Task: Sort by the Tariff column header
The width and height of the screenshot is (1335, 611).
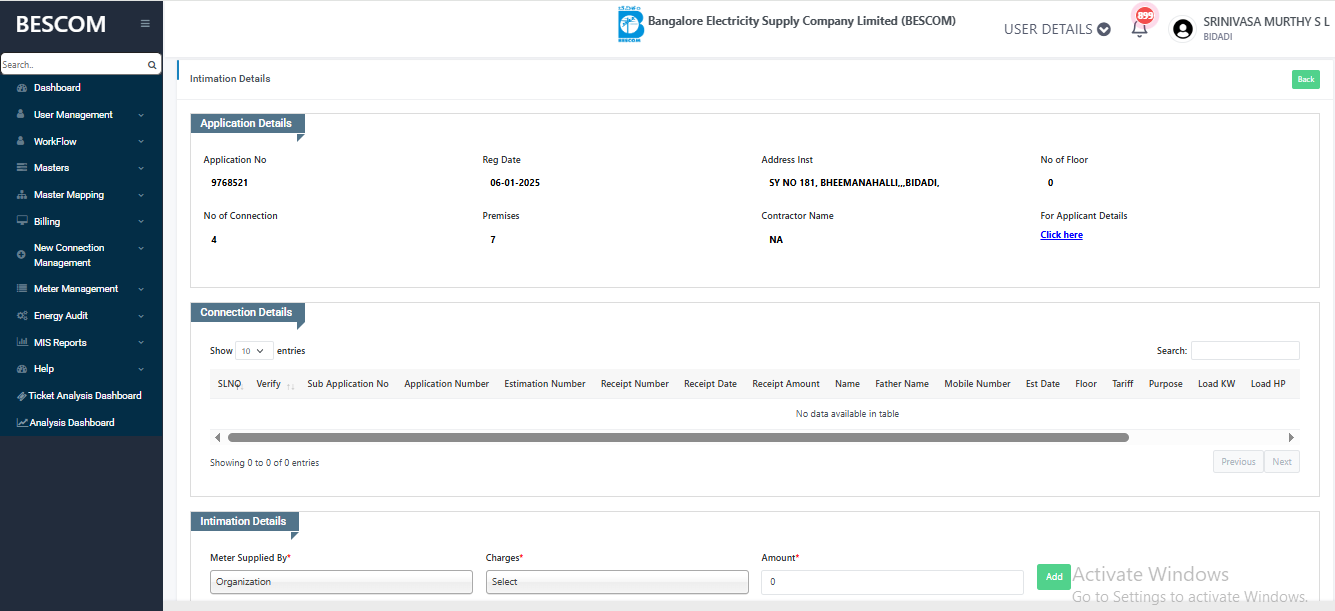Action: point(1123,384)
